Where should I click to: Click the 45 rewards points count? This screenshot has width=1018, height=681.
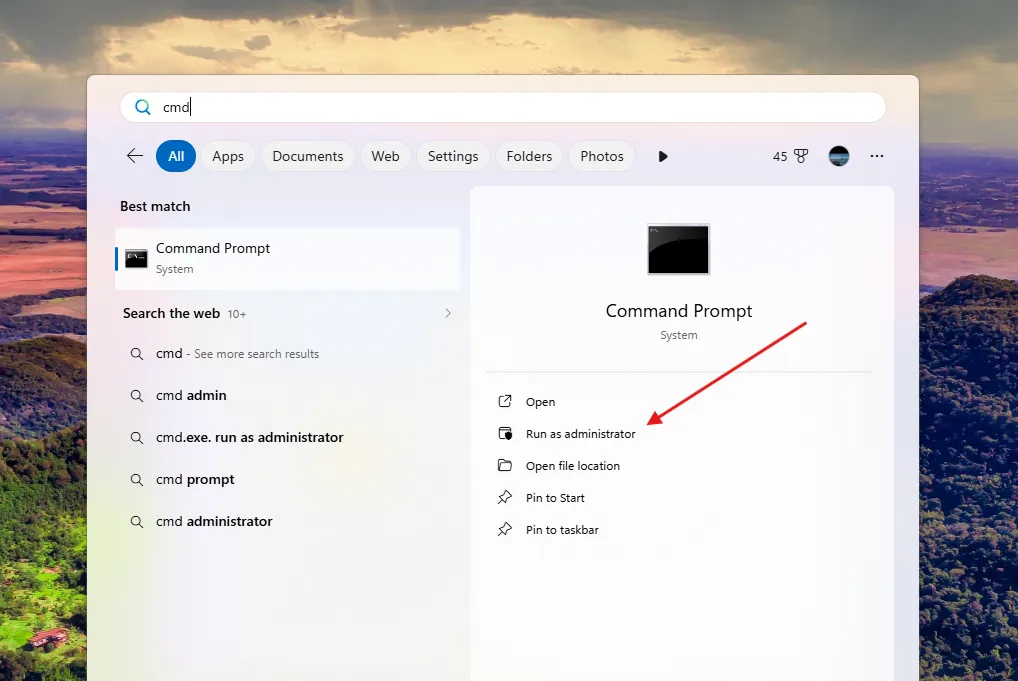780,156
